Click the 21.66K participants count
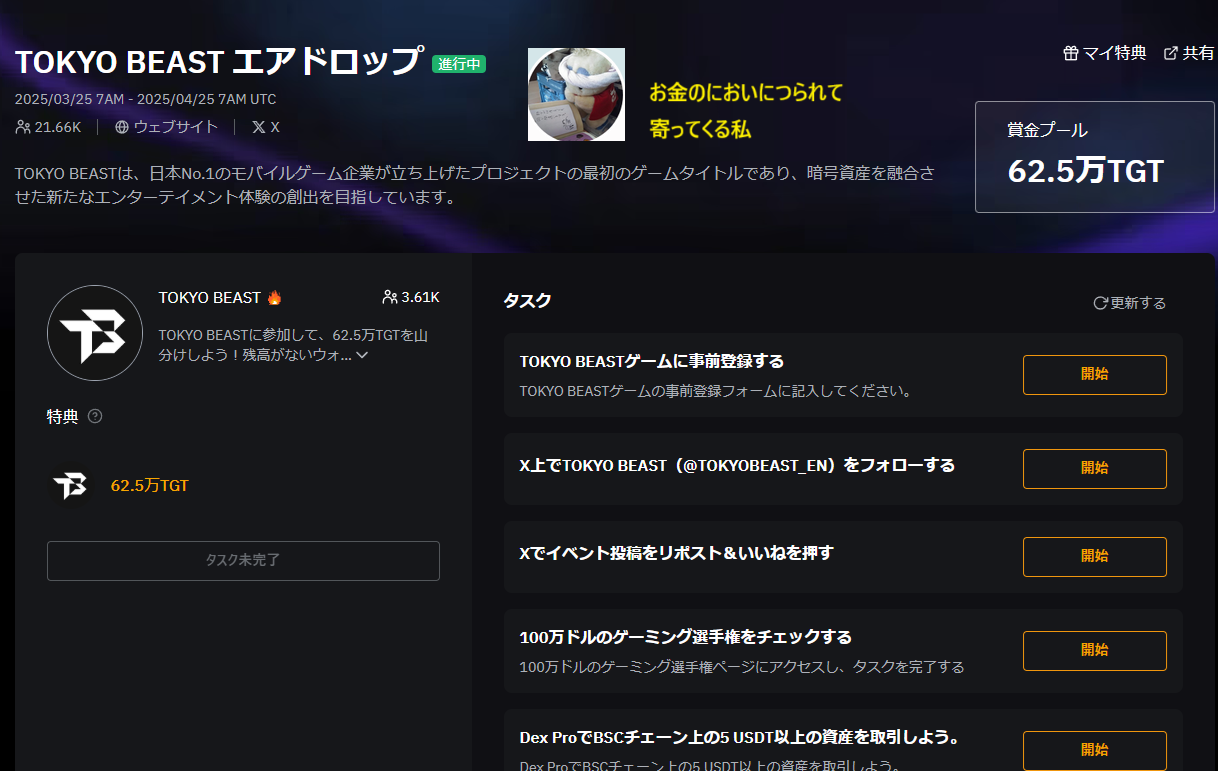 [x=48, y=127]
